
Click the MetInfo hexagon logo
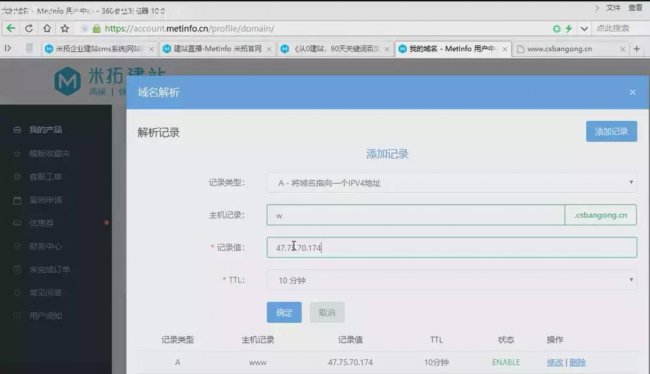pyautogui.click(x=67, y=81)
